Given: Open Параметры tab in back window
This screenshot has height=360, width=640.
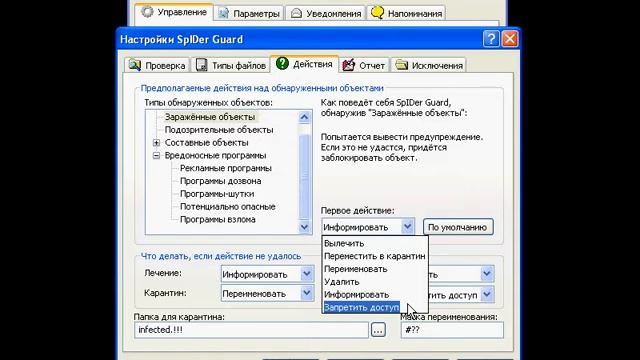Looking at the screenshot, I should pos(249,13).
